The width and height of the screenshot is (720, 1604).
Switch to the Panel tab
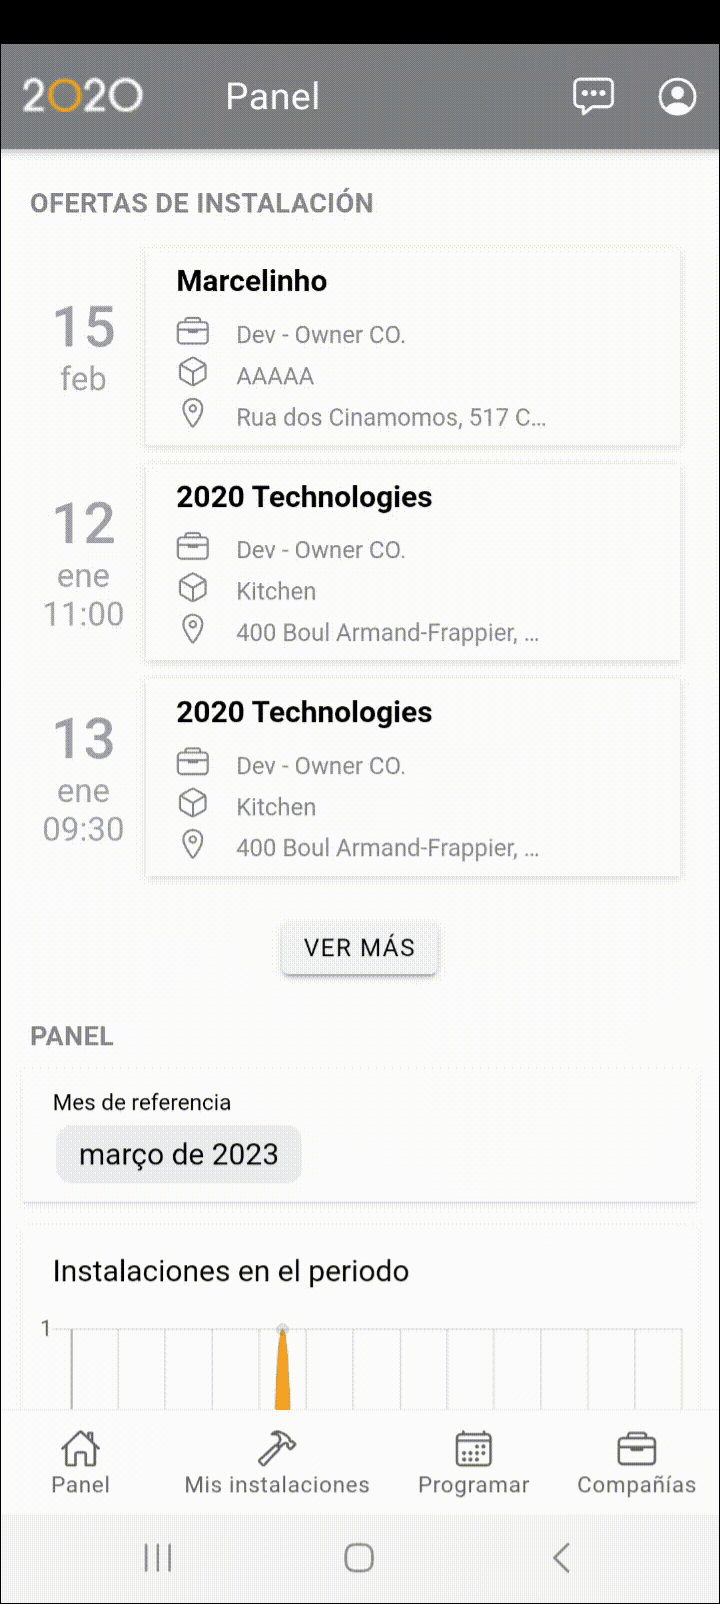pos(80,1463)
